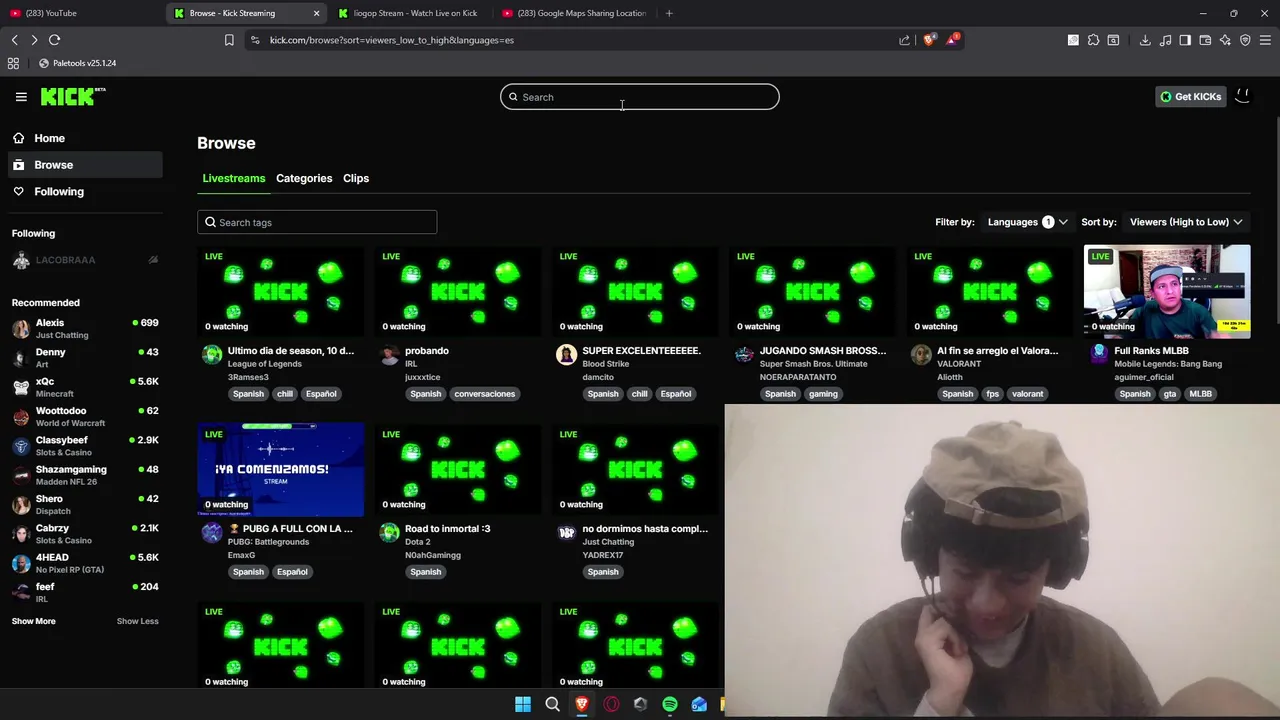The height and width of the screenshot is (720, 1280).
Task: Click the Brave Shields lion icon
Action: click(930, 40)
